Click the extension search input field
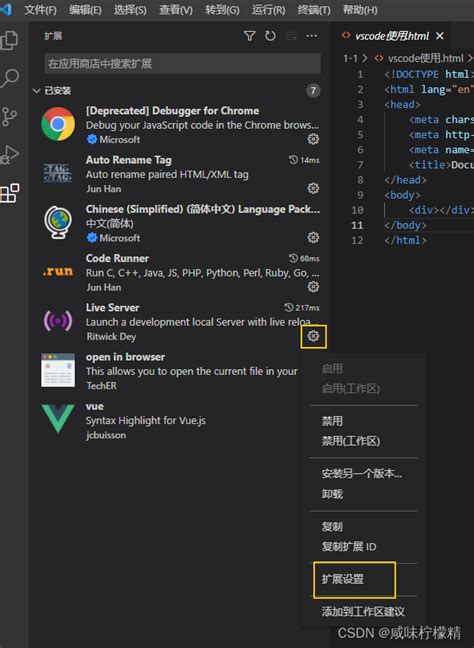474x648 pixels. tap(182, 64)
